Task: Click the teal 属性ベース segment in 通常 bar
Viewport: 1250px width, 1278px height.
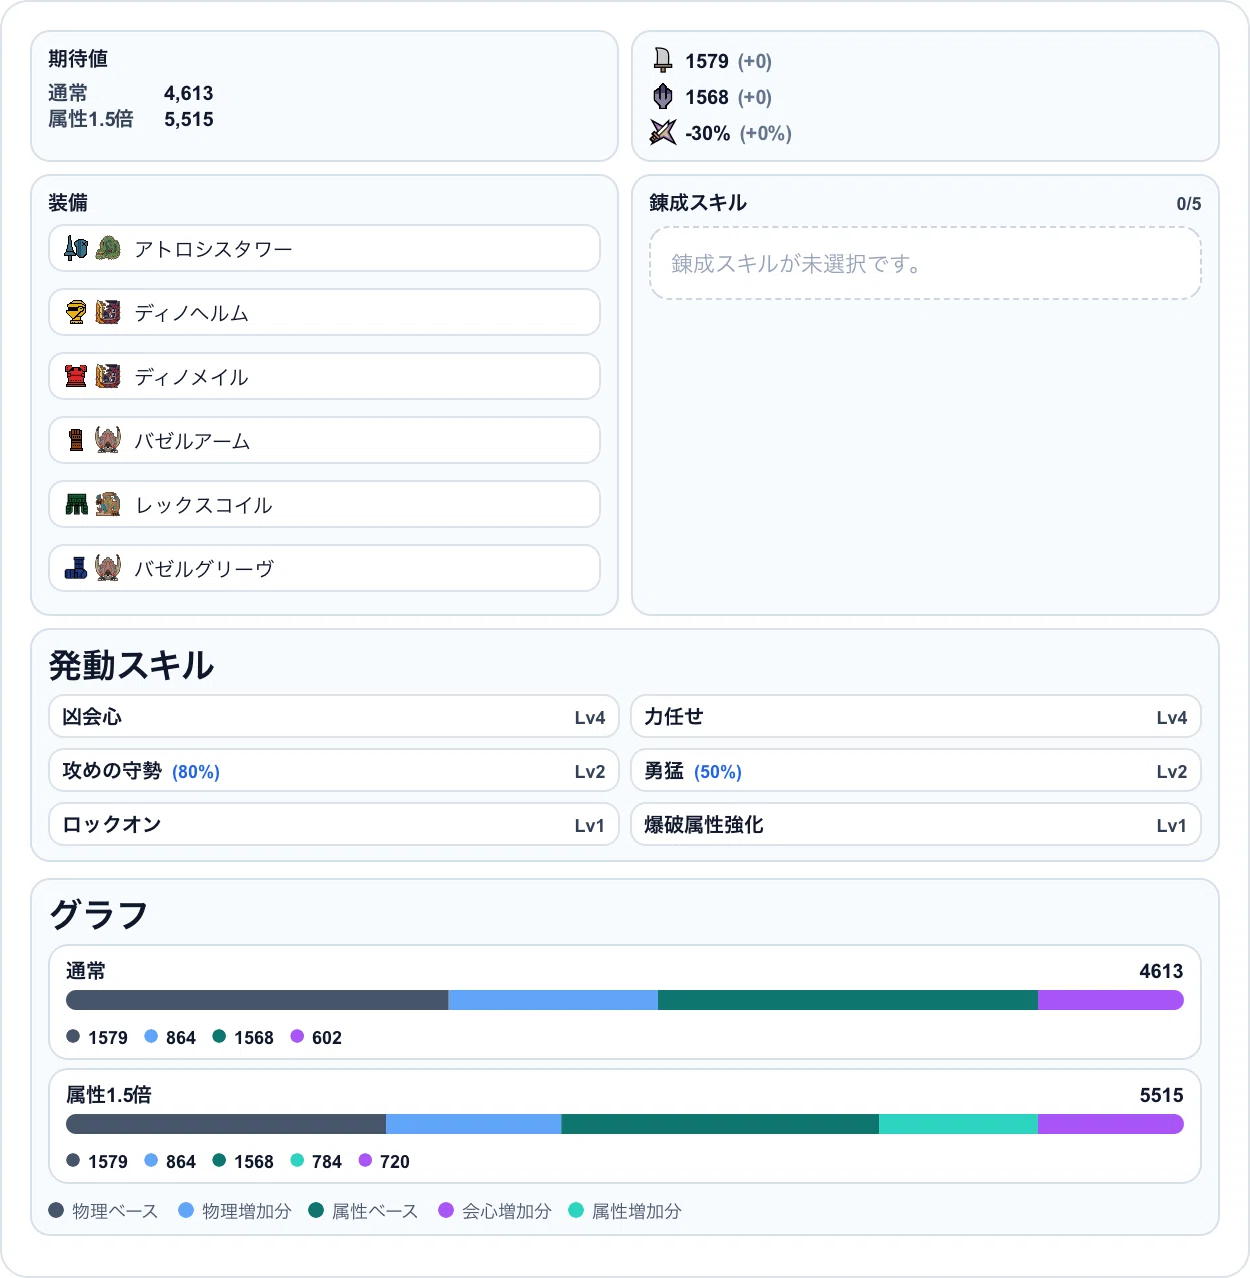Action: point(848,1000)
